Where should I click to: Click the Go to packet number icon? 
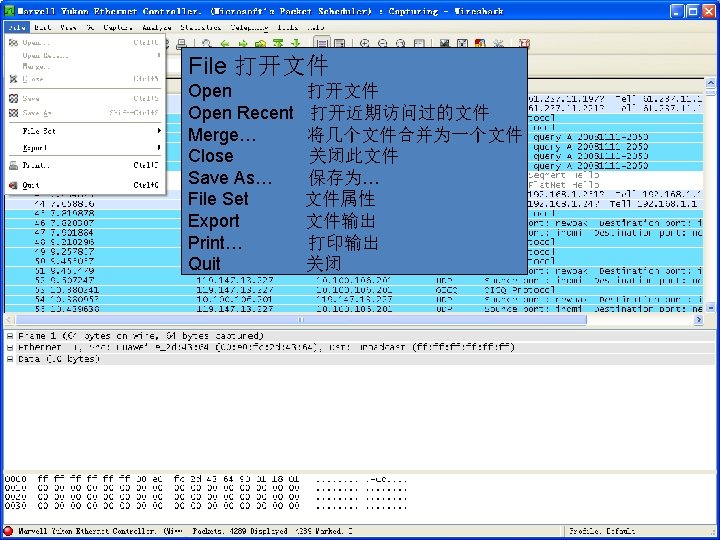[x=260, y=44]
